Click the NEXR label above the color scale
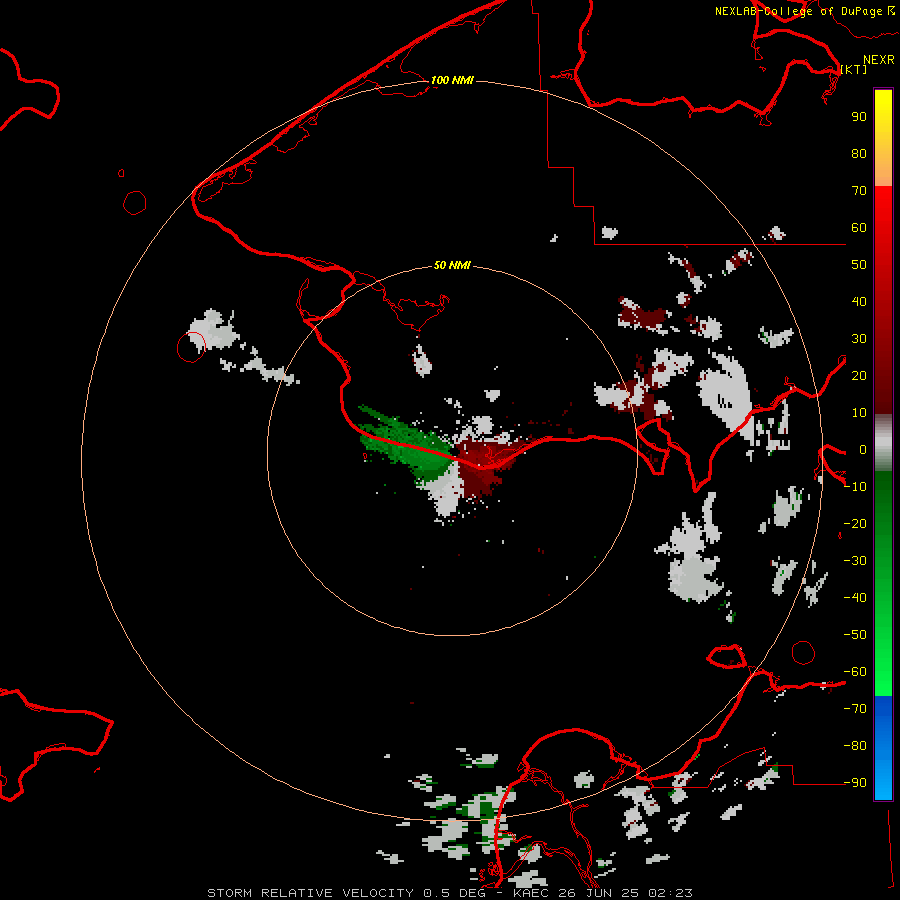This screenshot has height=900, width=900. coord(879,60)
